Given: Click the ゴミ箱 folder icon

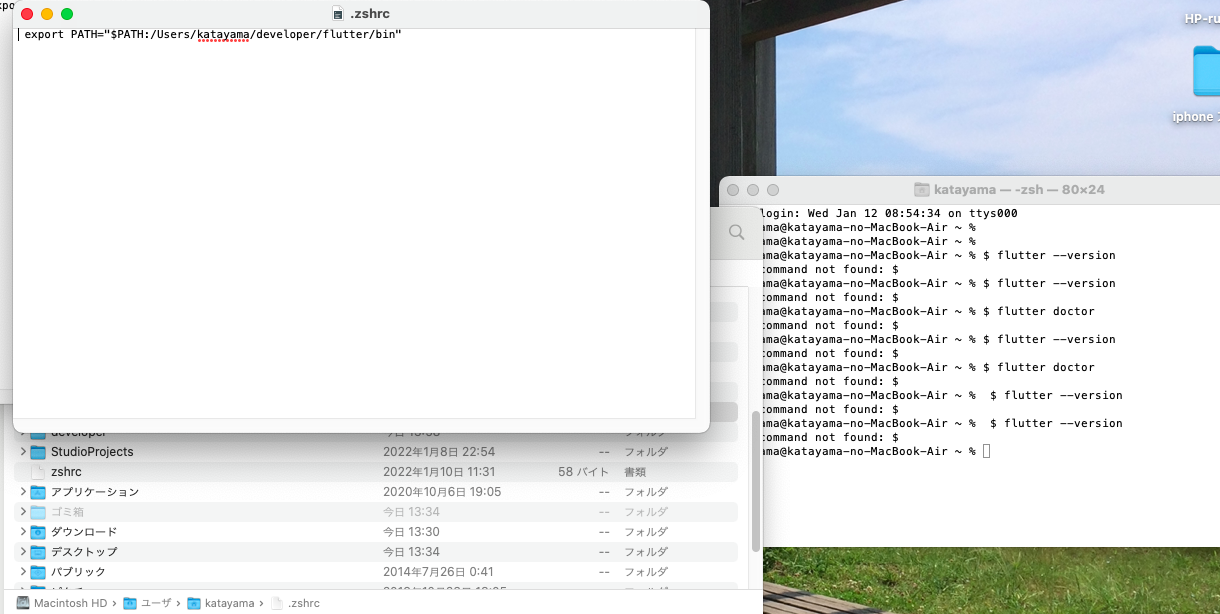Looking at the screenshot, I should 38,512.
